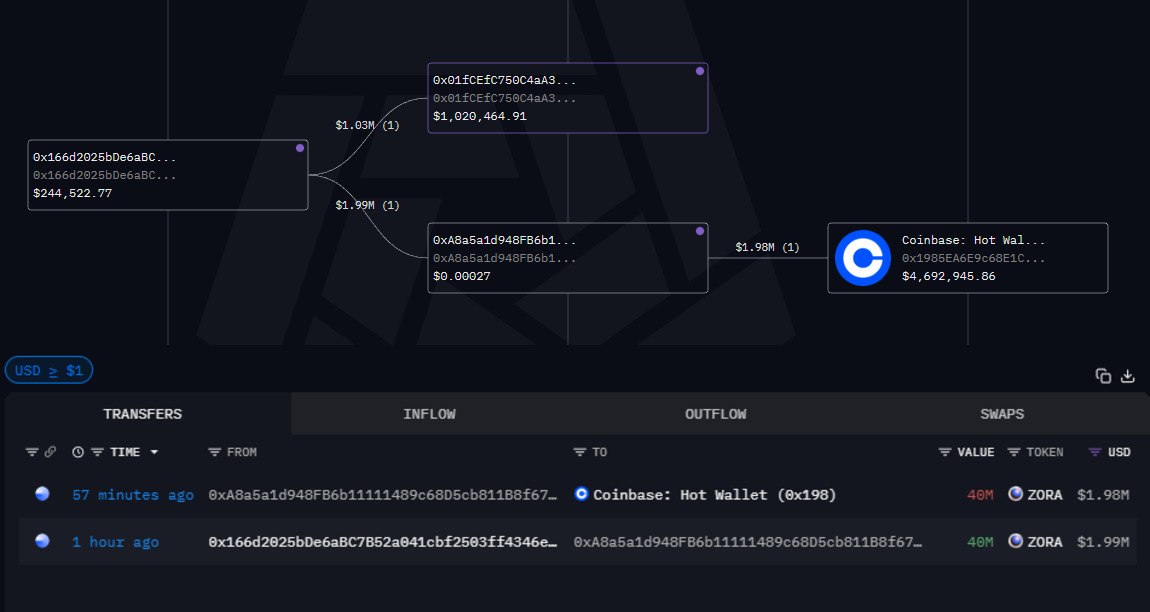
Task: Remove the USD ≥ $1 filter chip
Action: tap(49, 371)
